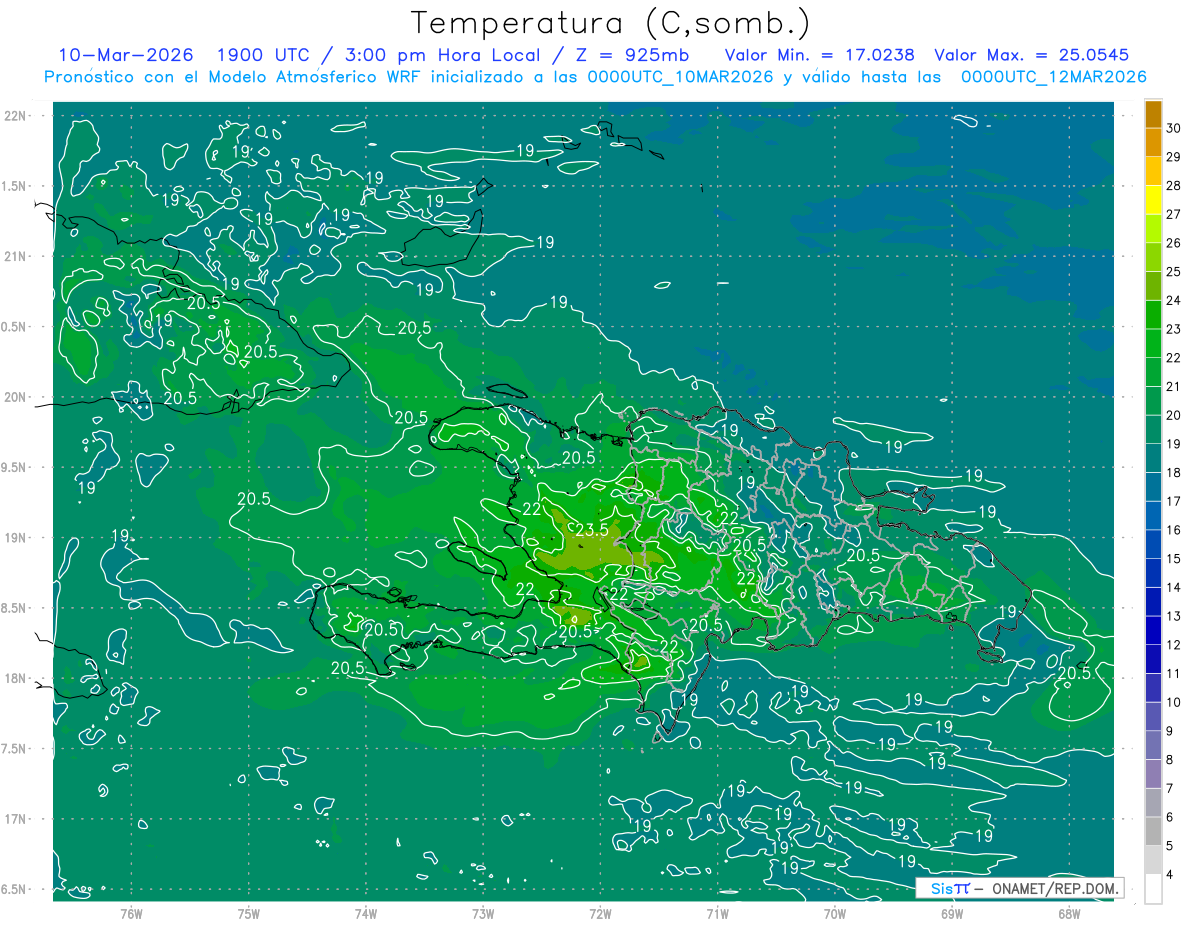Click the 68W longitude axis label
This screenshot has width=1200, height=927.
(x=1069, y=914)
